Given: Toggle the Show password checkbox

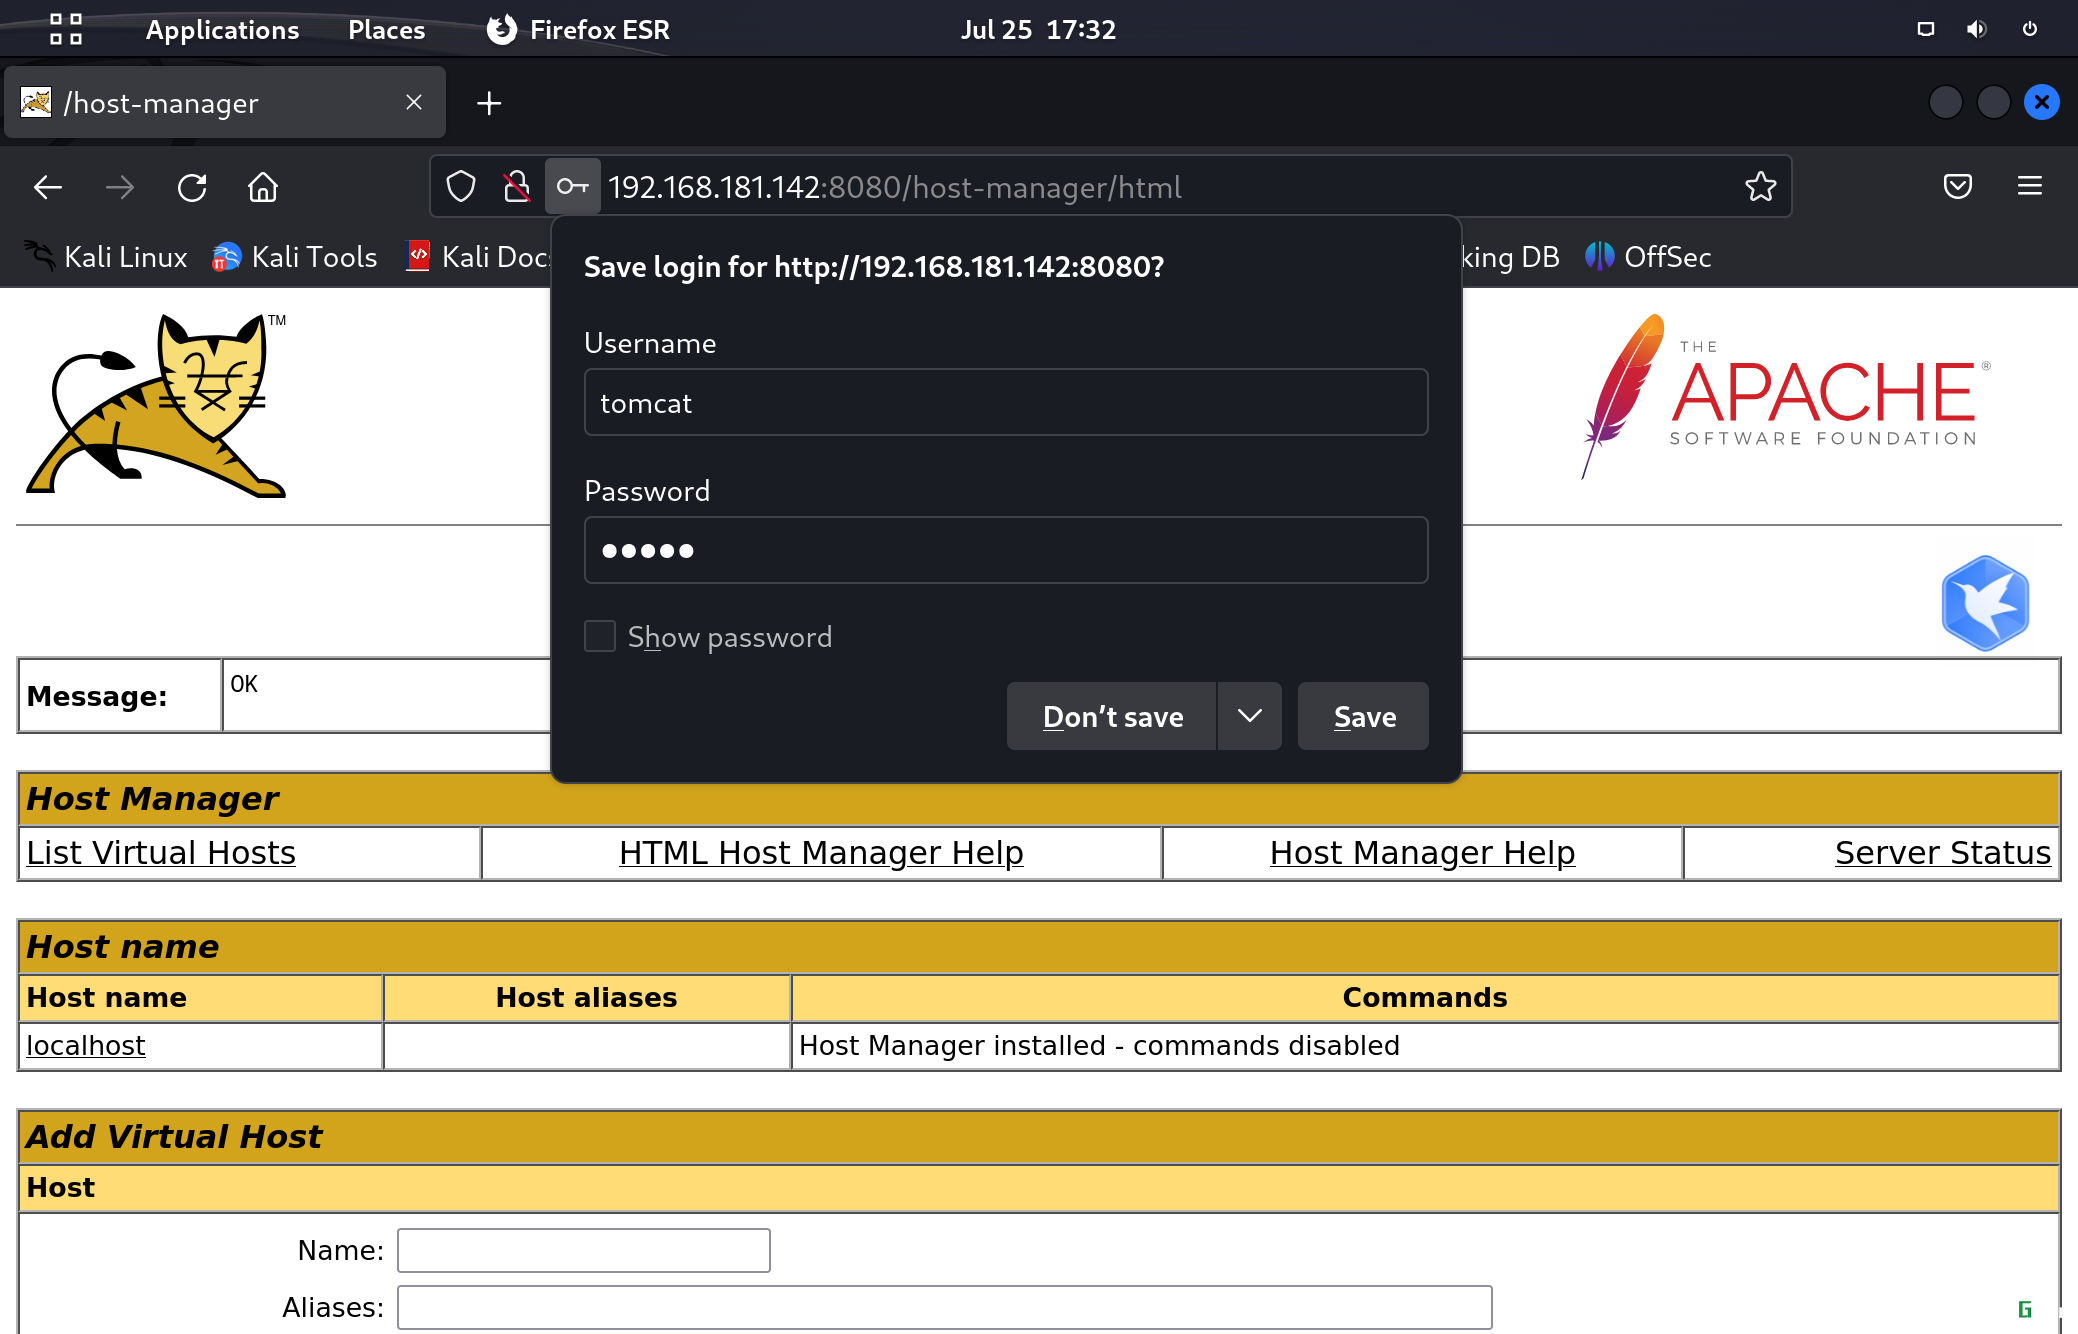Looking at the screenshot, I should pos(600,636).
